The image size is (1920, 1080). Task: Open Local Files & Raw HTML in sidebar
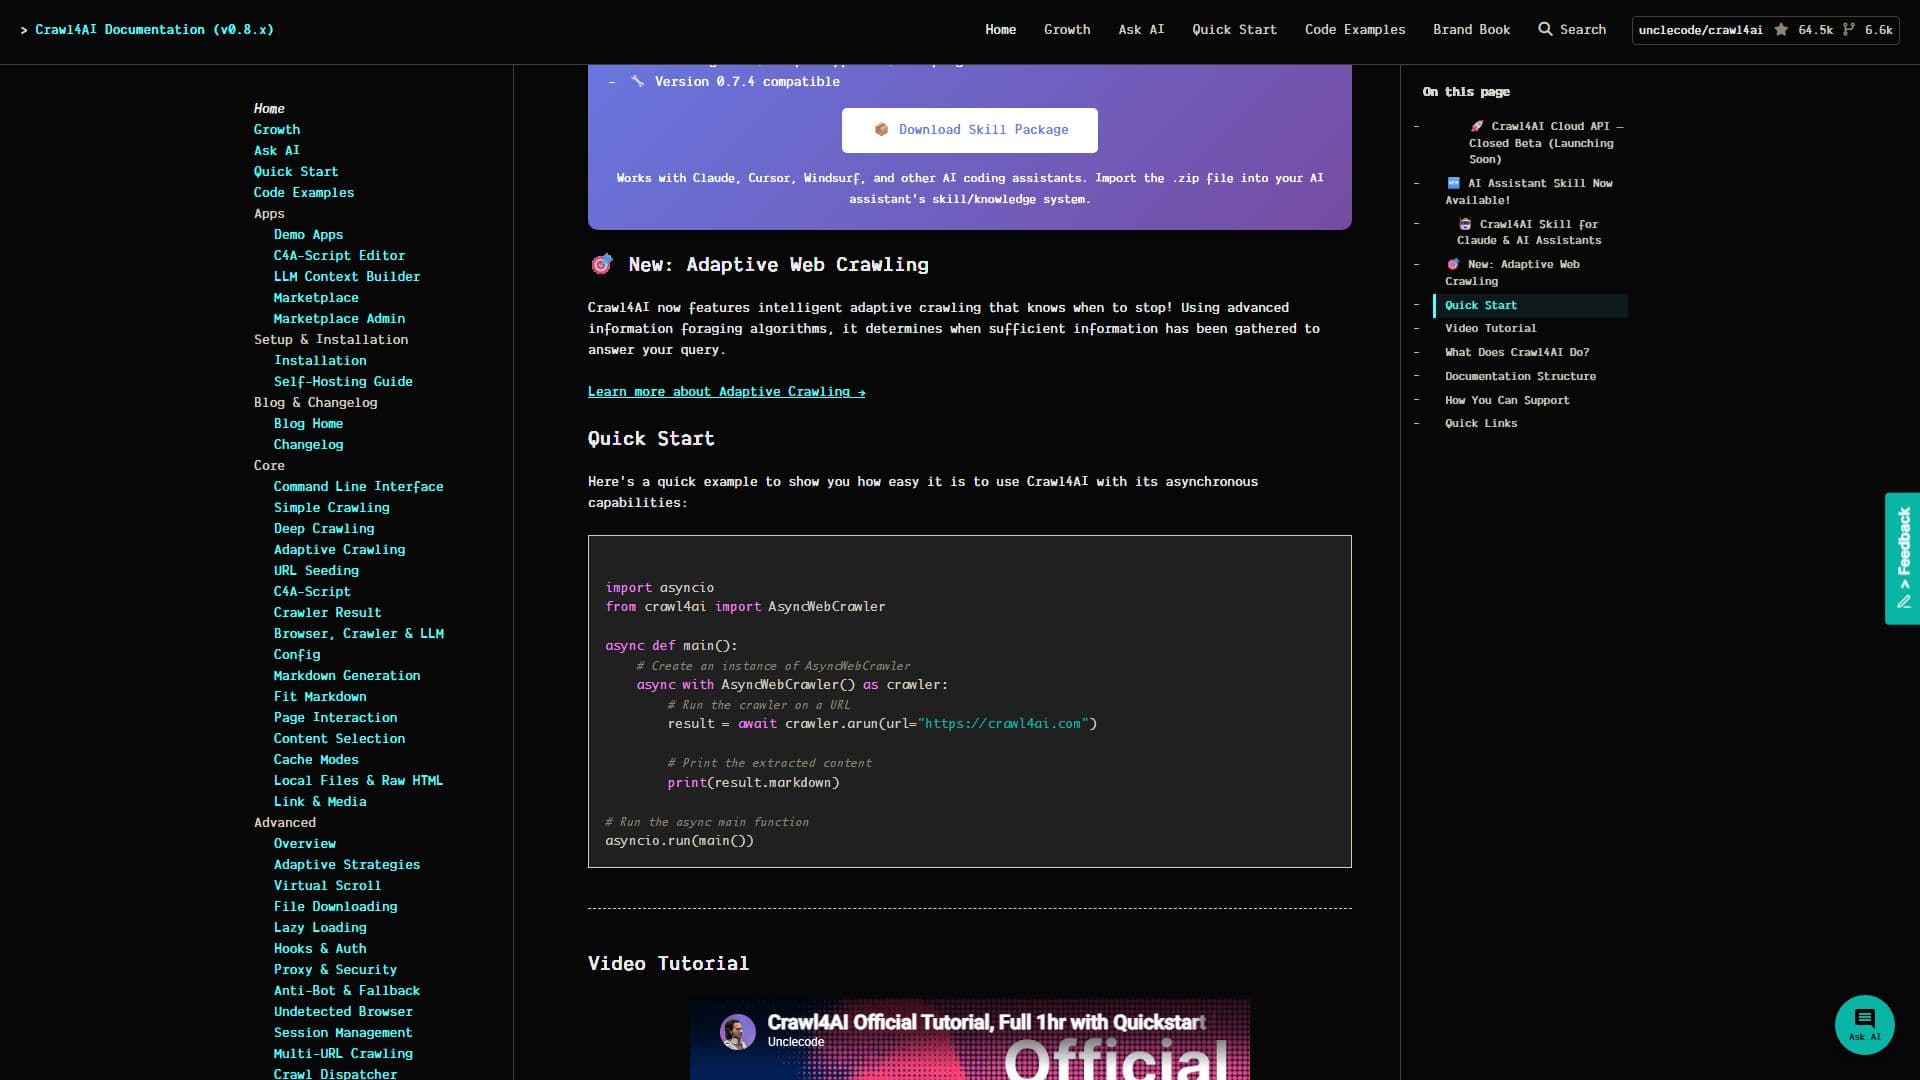(358, 780)
